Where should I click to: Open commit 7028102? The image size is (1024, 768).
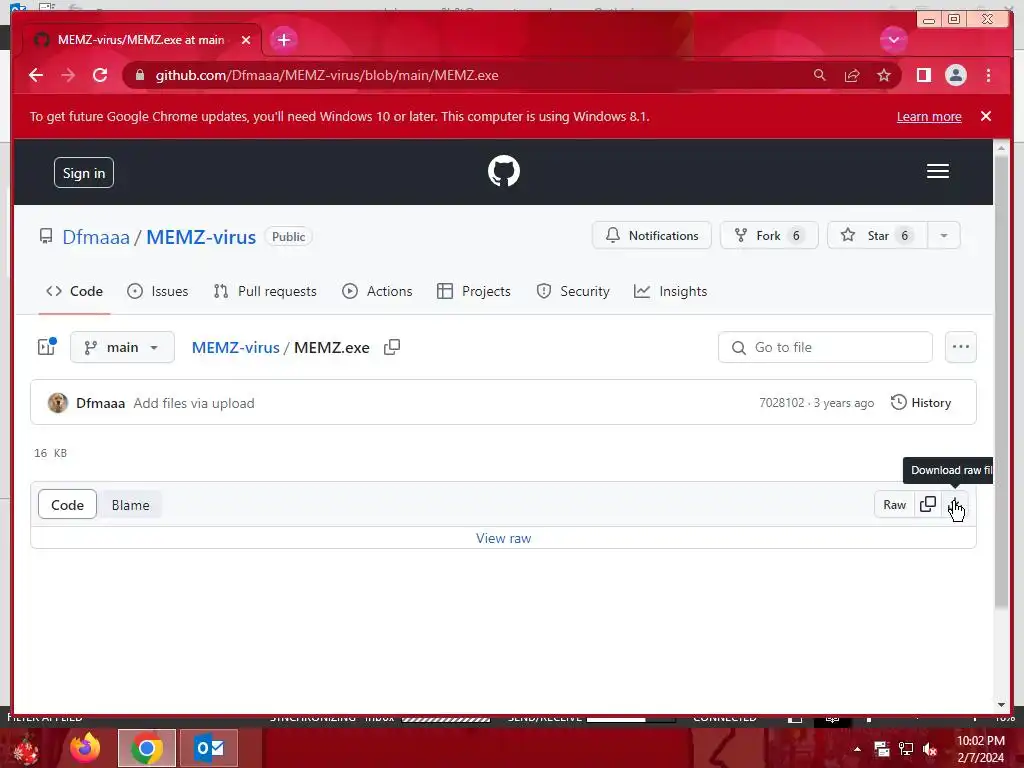pyautogui.click(x=782, y=403)
